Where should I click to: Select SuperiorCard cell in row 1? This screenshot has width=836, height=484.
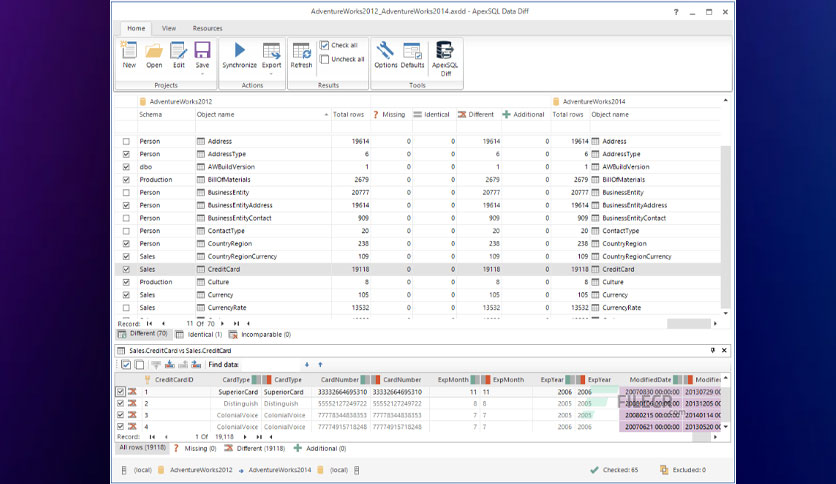point(238,392)
